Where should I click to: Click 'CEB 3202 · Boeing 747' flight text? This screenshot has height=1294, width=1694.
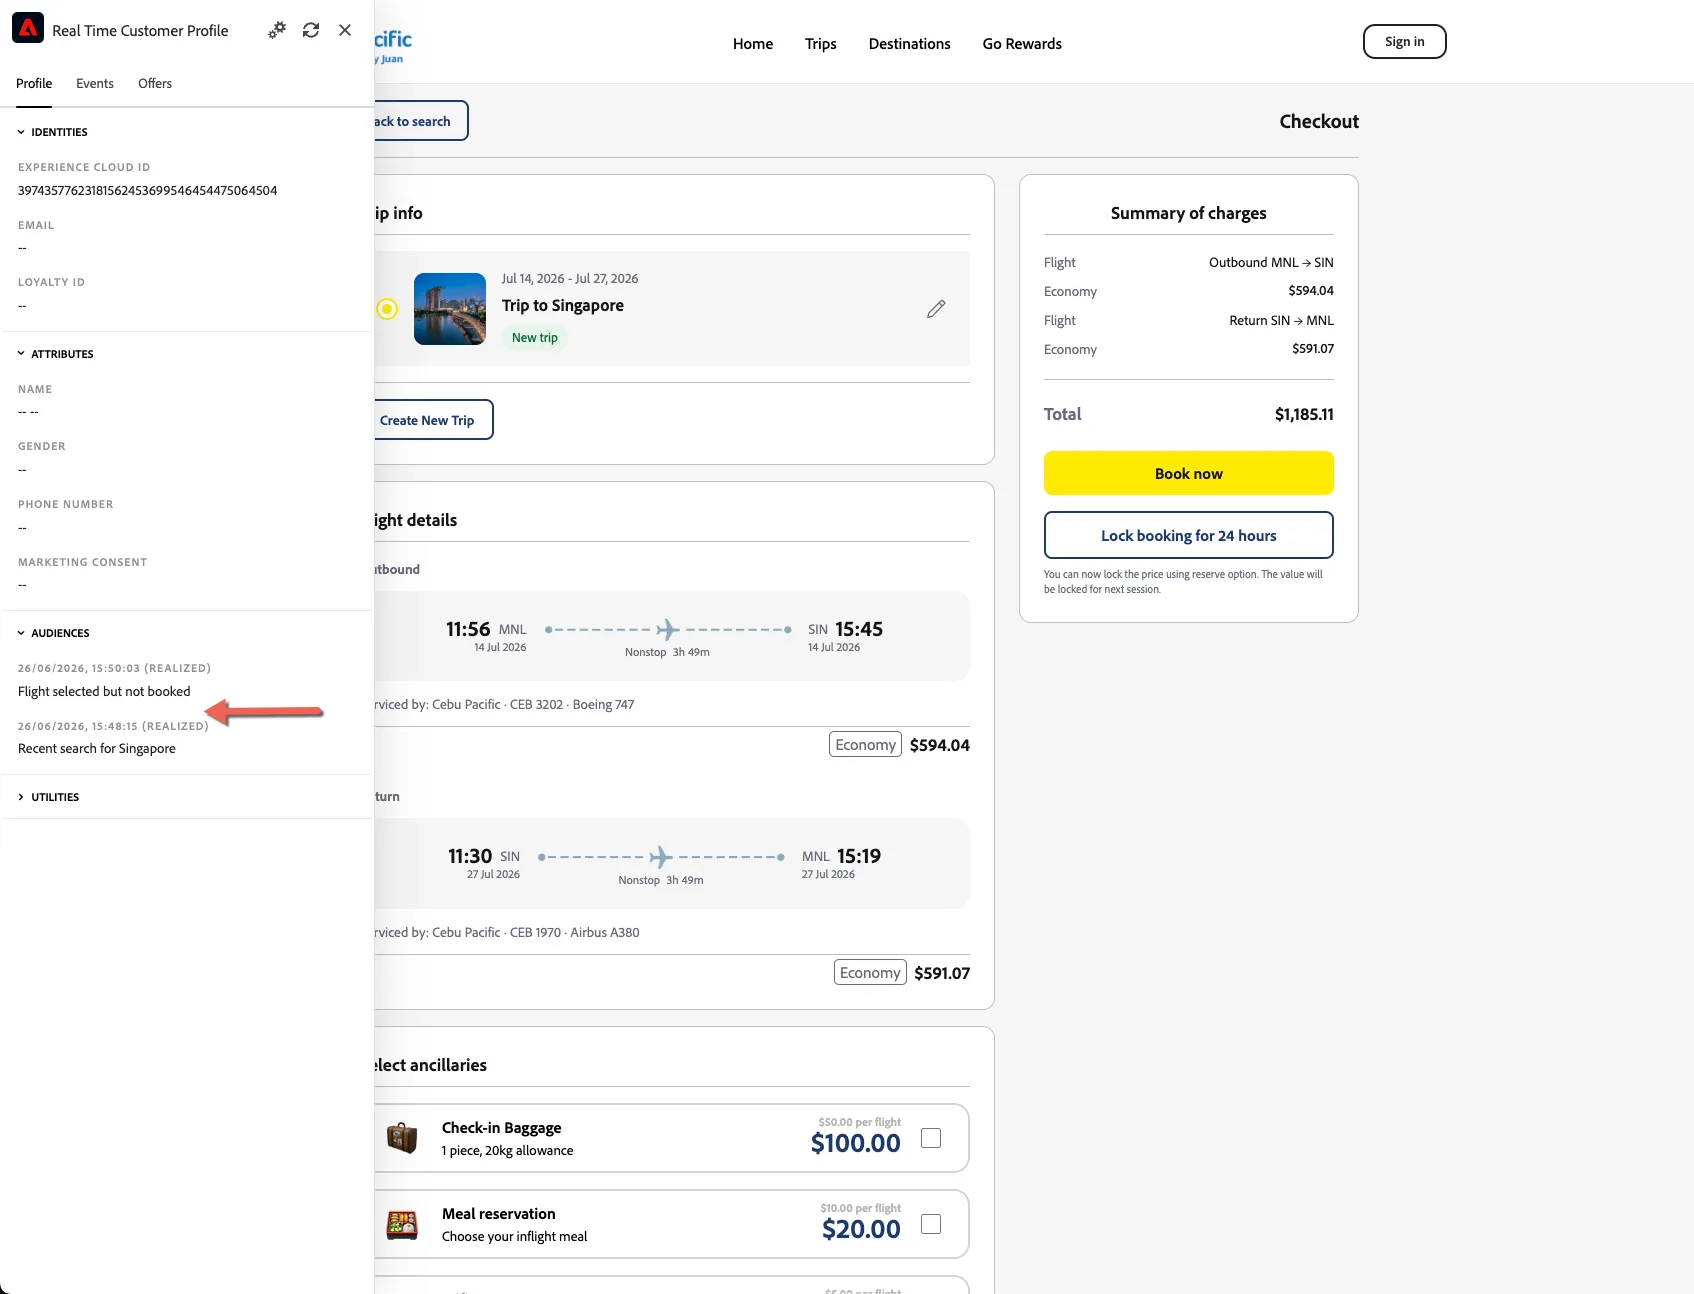click(572, 705)
